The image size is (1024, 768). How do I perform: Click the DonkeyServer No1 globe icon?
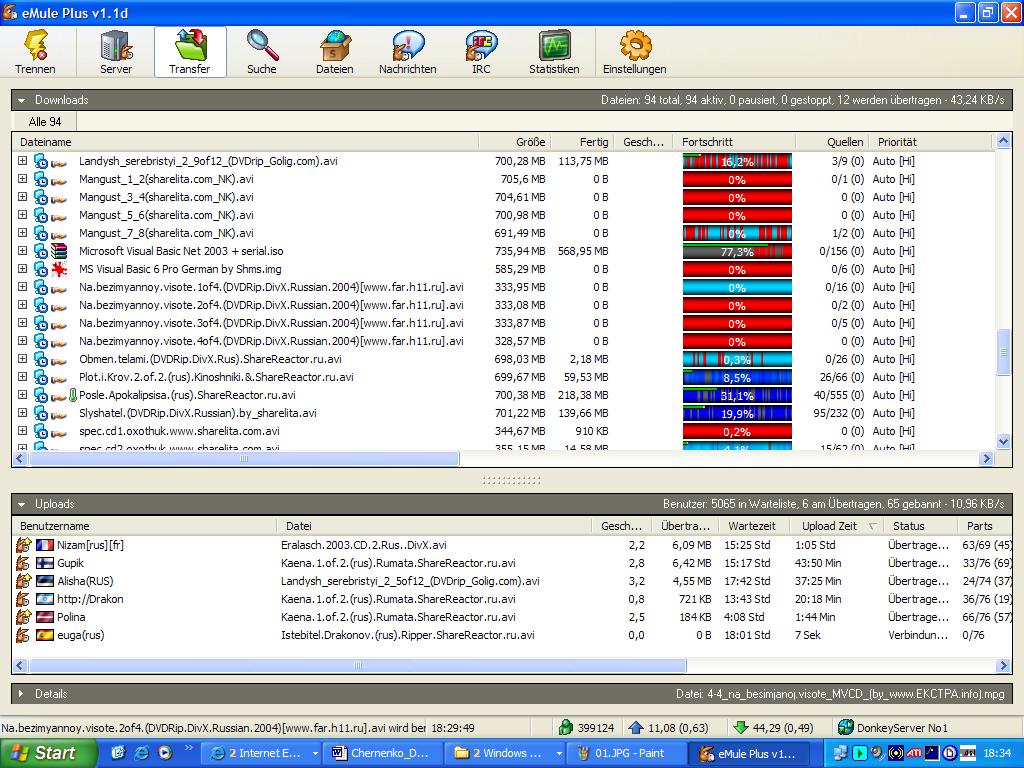pyautogui.click(x=846, y=728)
